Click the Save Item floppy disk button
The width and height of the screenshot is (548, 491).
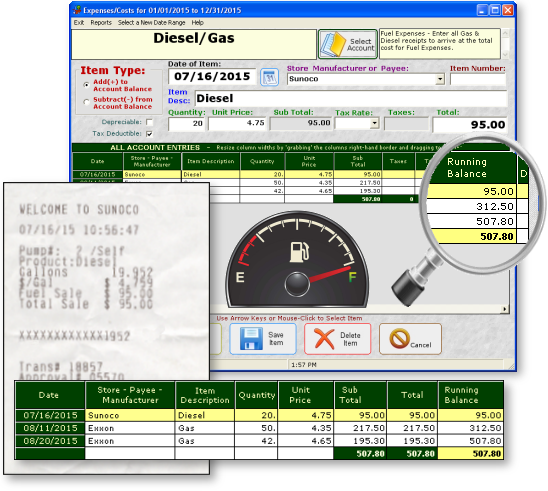coord(263,339)
